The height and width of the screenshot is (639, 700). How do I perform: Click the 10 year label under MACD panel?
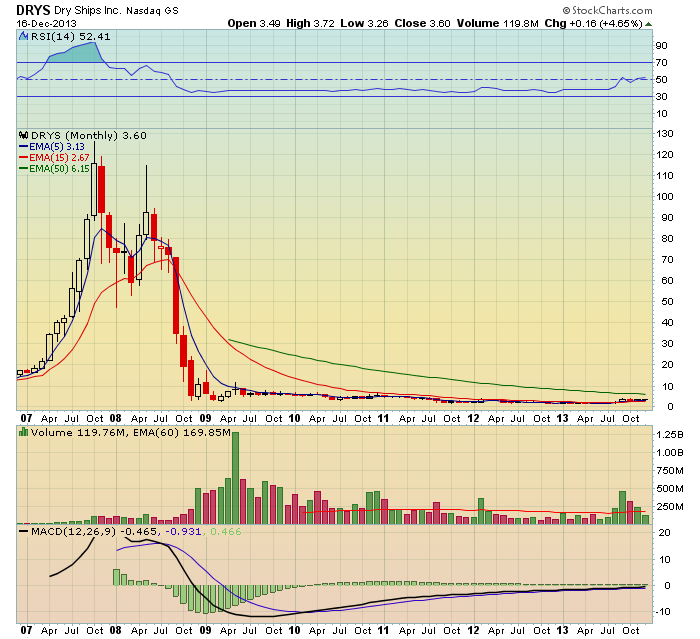pyautogui.click(x=294, y=630)
